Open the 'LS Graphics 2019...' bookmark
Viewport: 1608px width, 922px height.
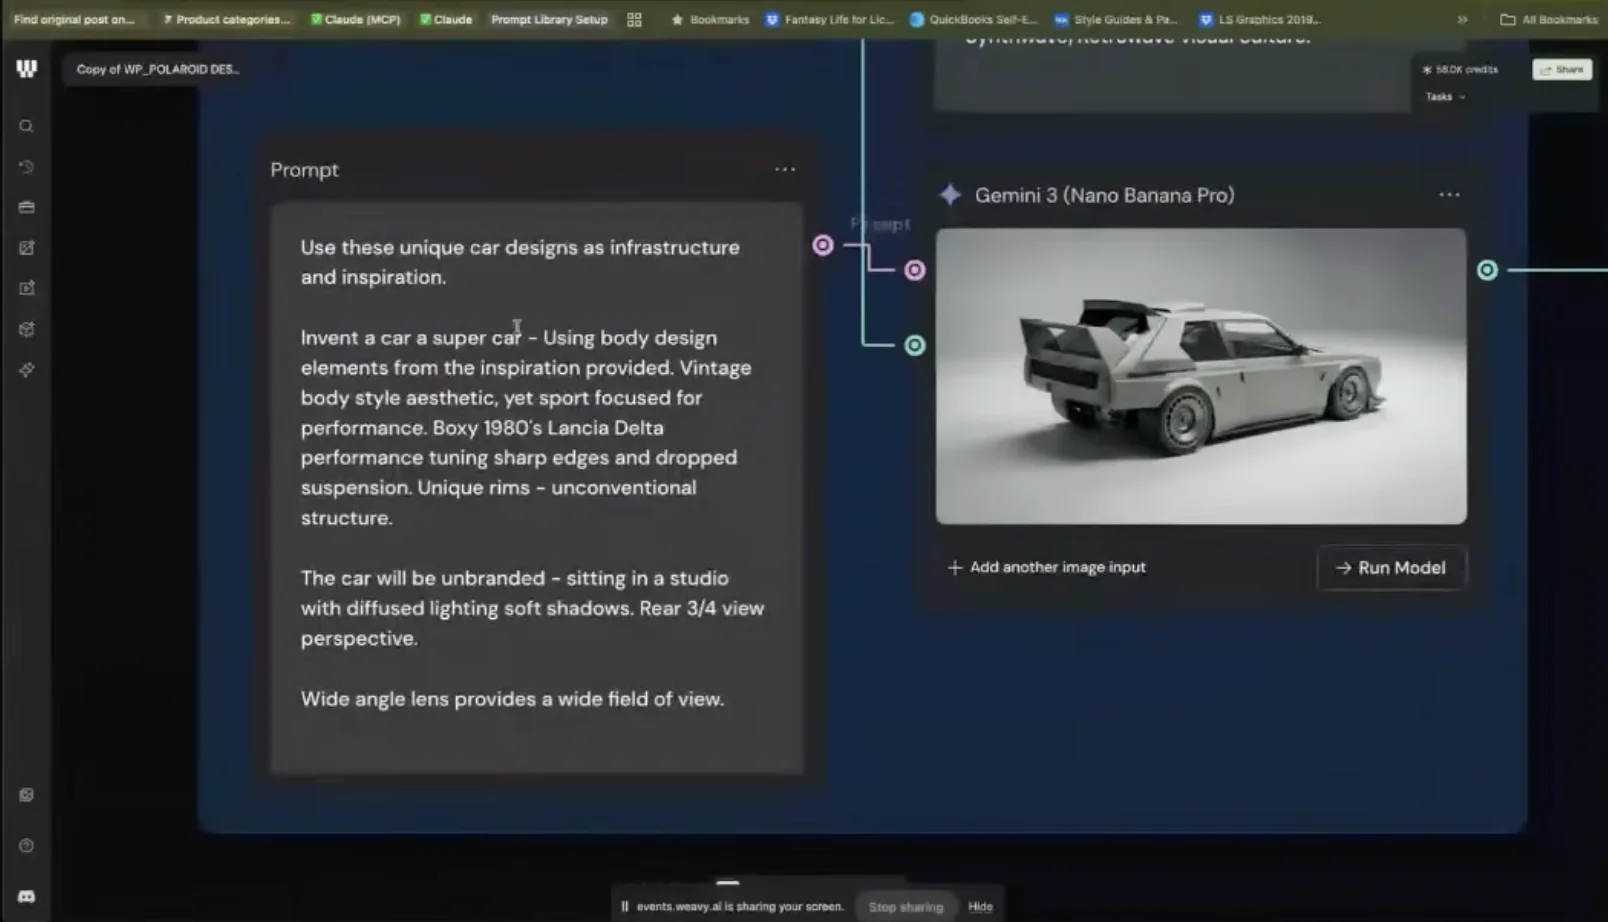1260,19
